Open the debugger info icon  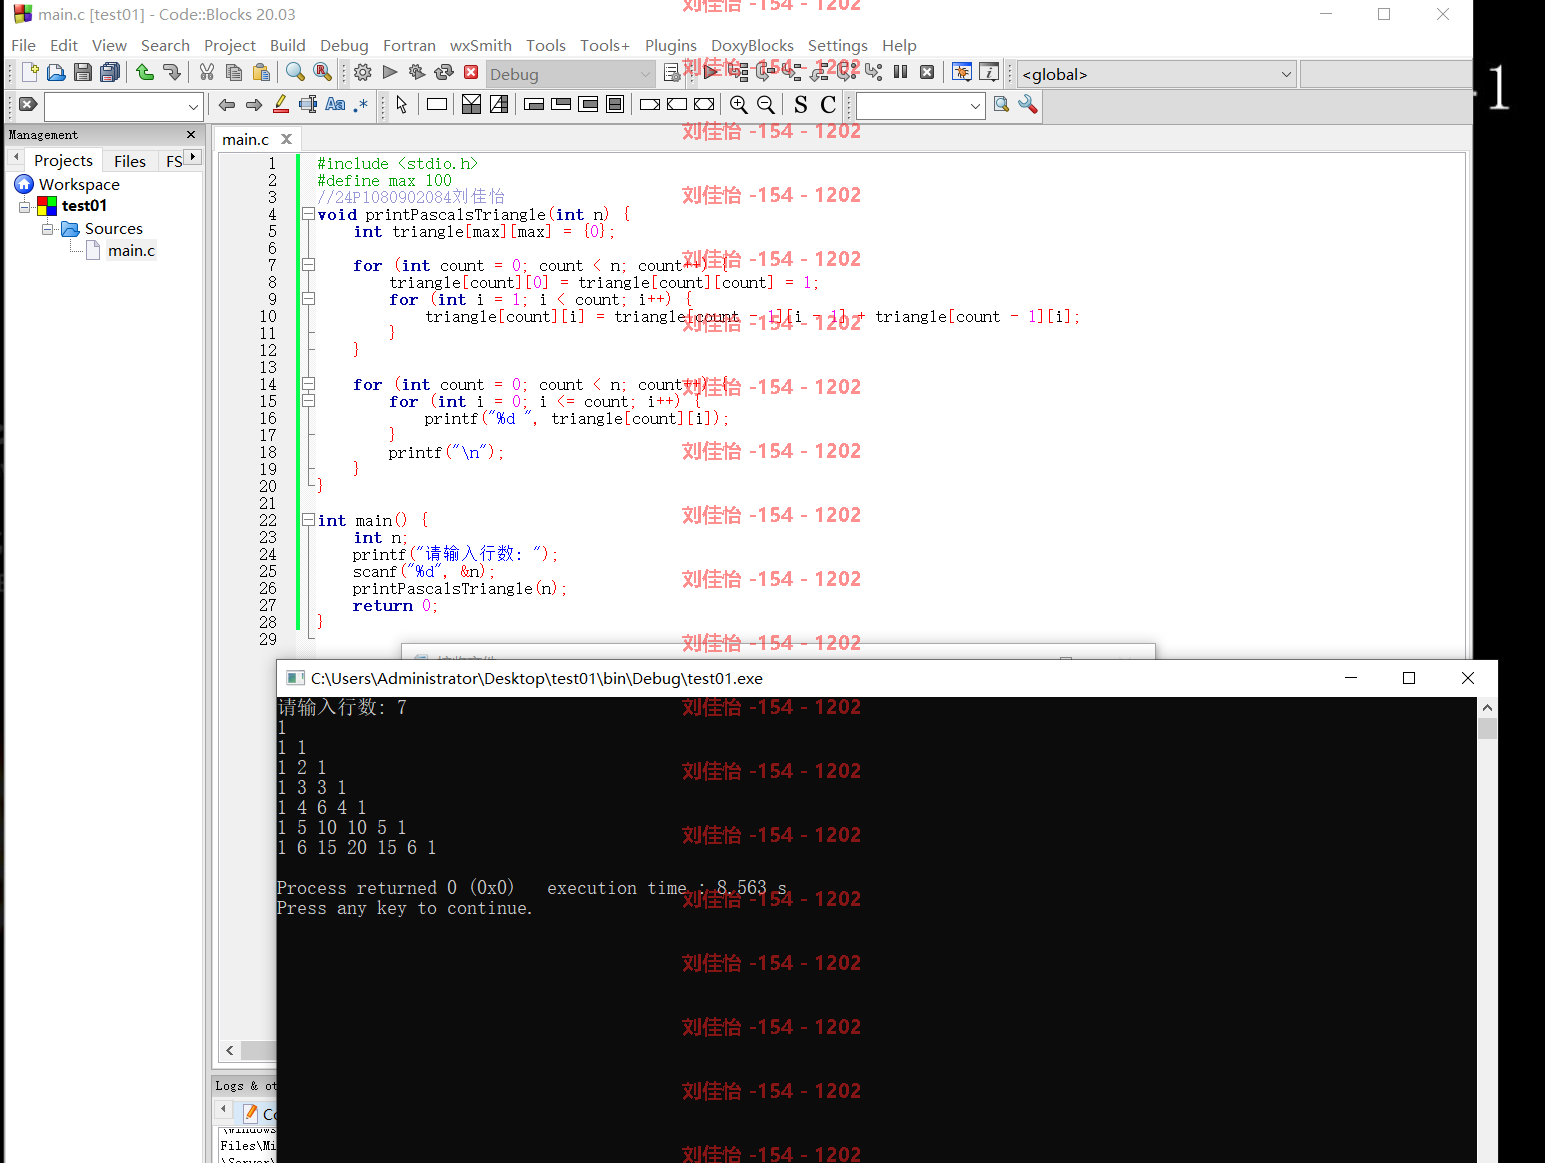pyautogui.click(x=989, y=72)
